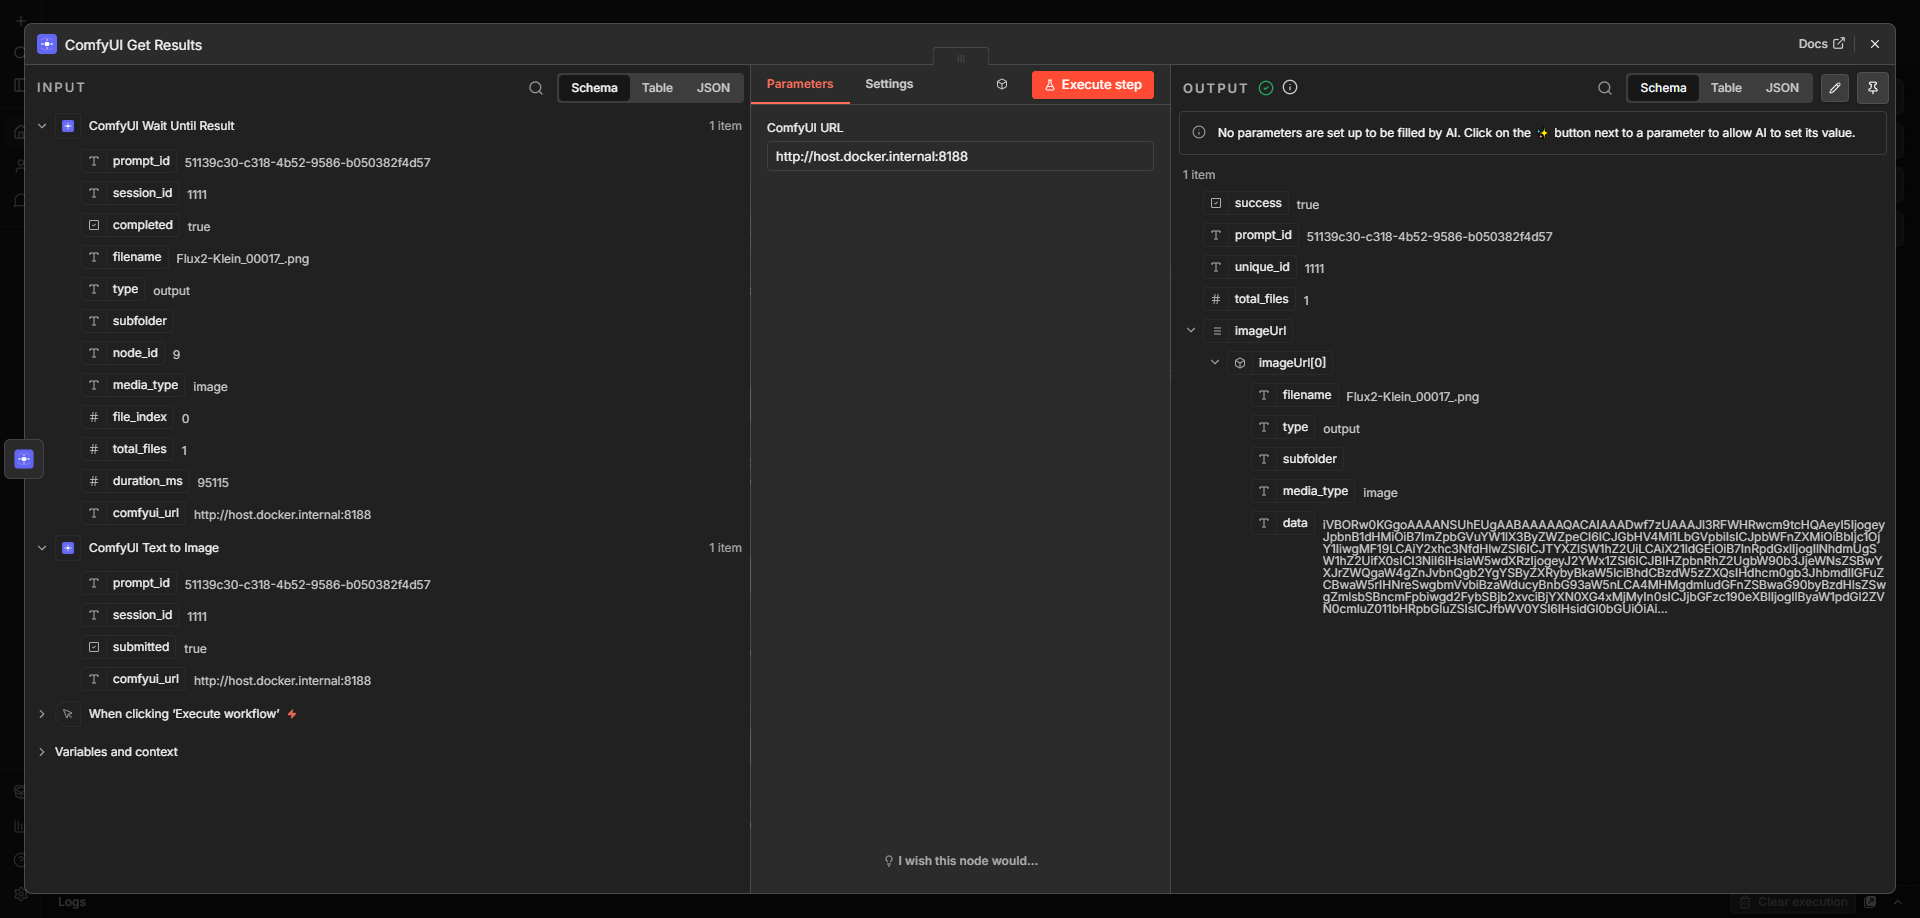1920x918 pixels.
Task: Click the ComfyUI Get Results node icon
Action: (47, 44)
